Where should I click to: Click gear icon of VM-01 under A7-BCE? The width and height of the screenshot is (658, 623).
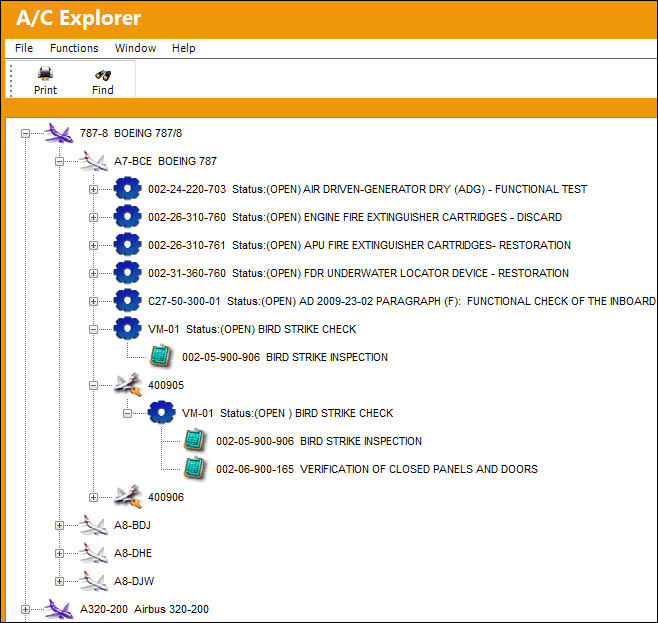(128, 329)
